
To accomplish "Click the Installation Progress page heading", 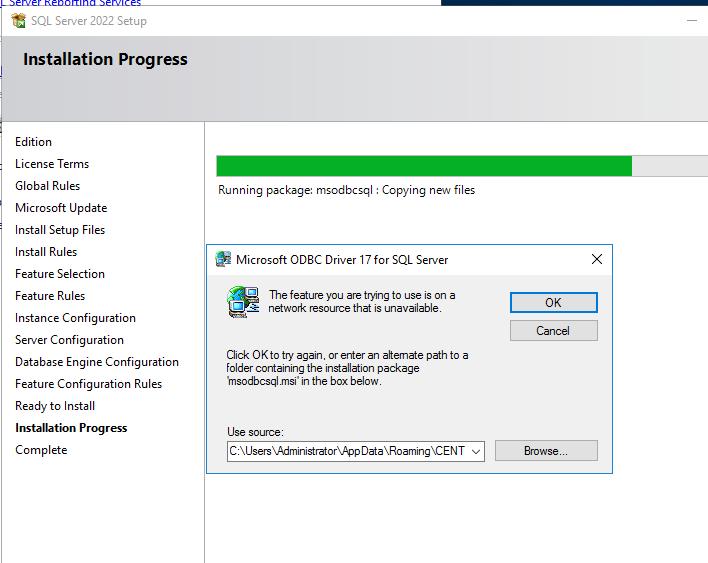I will pyautogui.click(x=105, y=59).
